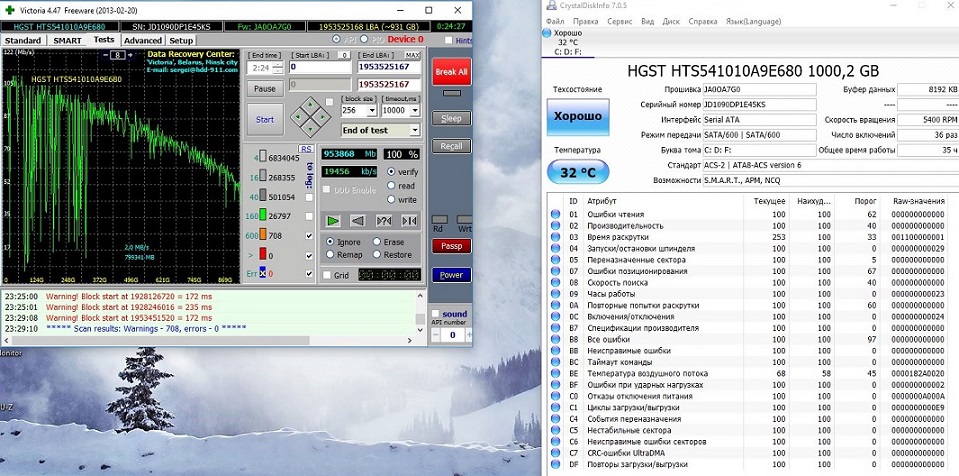959x476 pixels.
Task: Click the MAX button for End LBA
Action: coord(413,55)
